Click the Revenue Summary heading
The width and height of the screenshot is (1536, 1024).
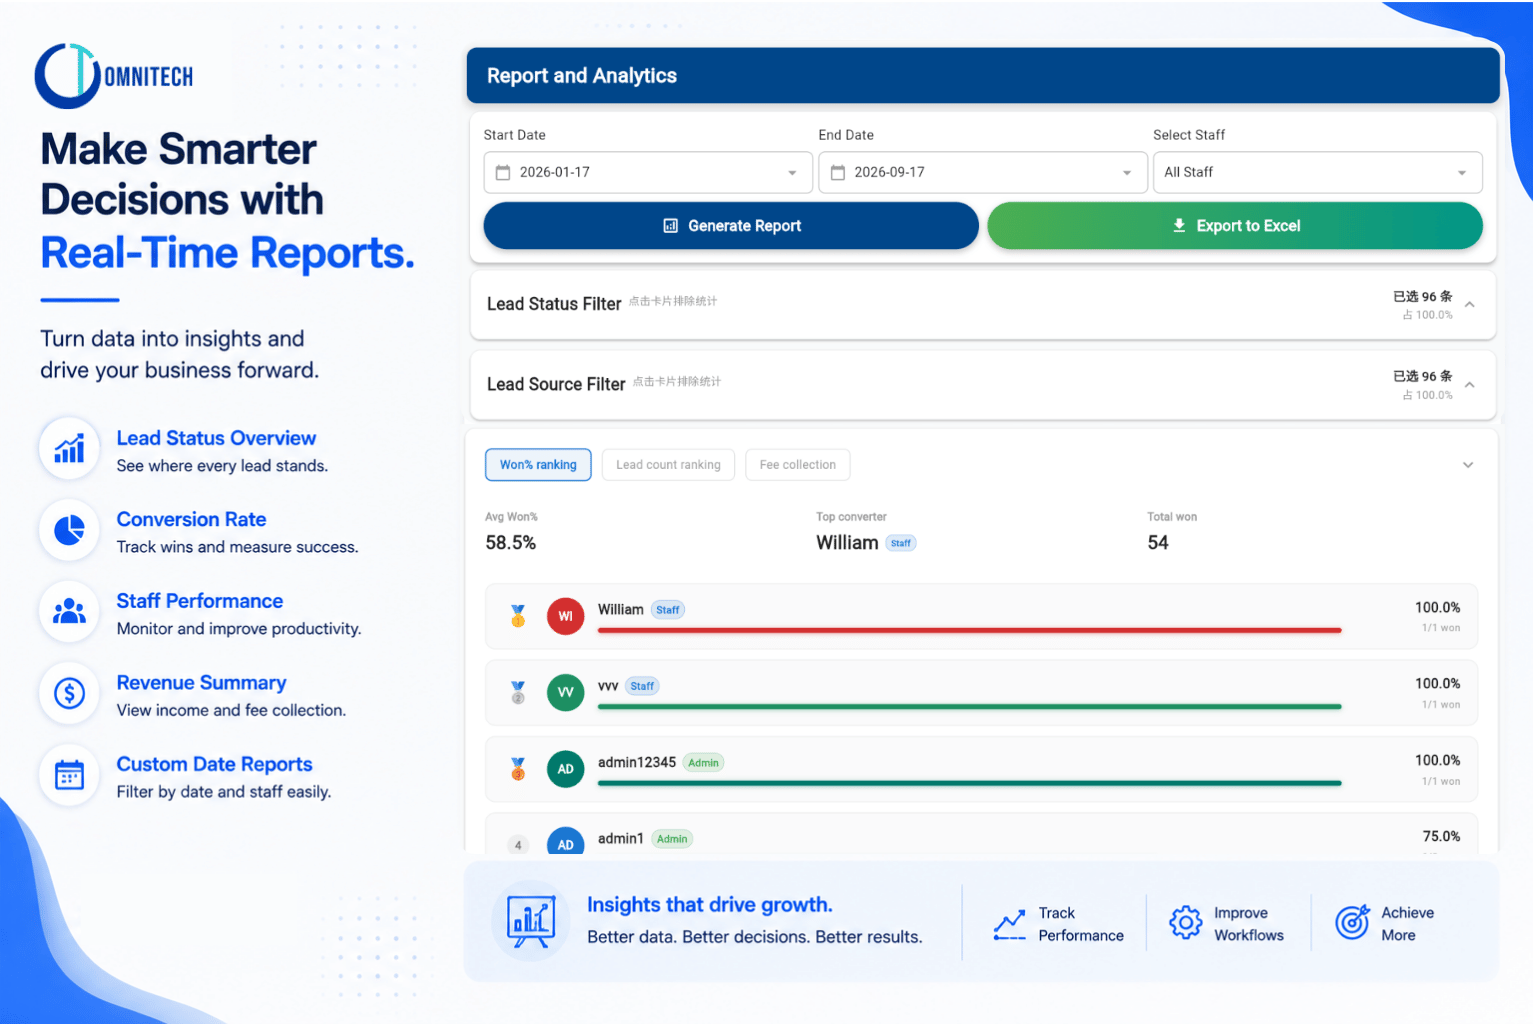[x=201, y=683]
